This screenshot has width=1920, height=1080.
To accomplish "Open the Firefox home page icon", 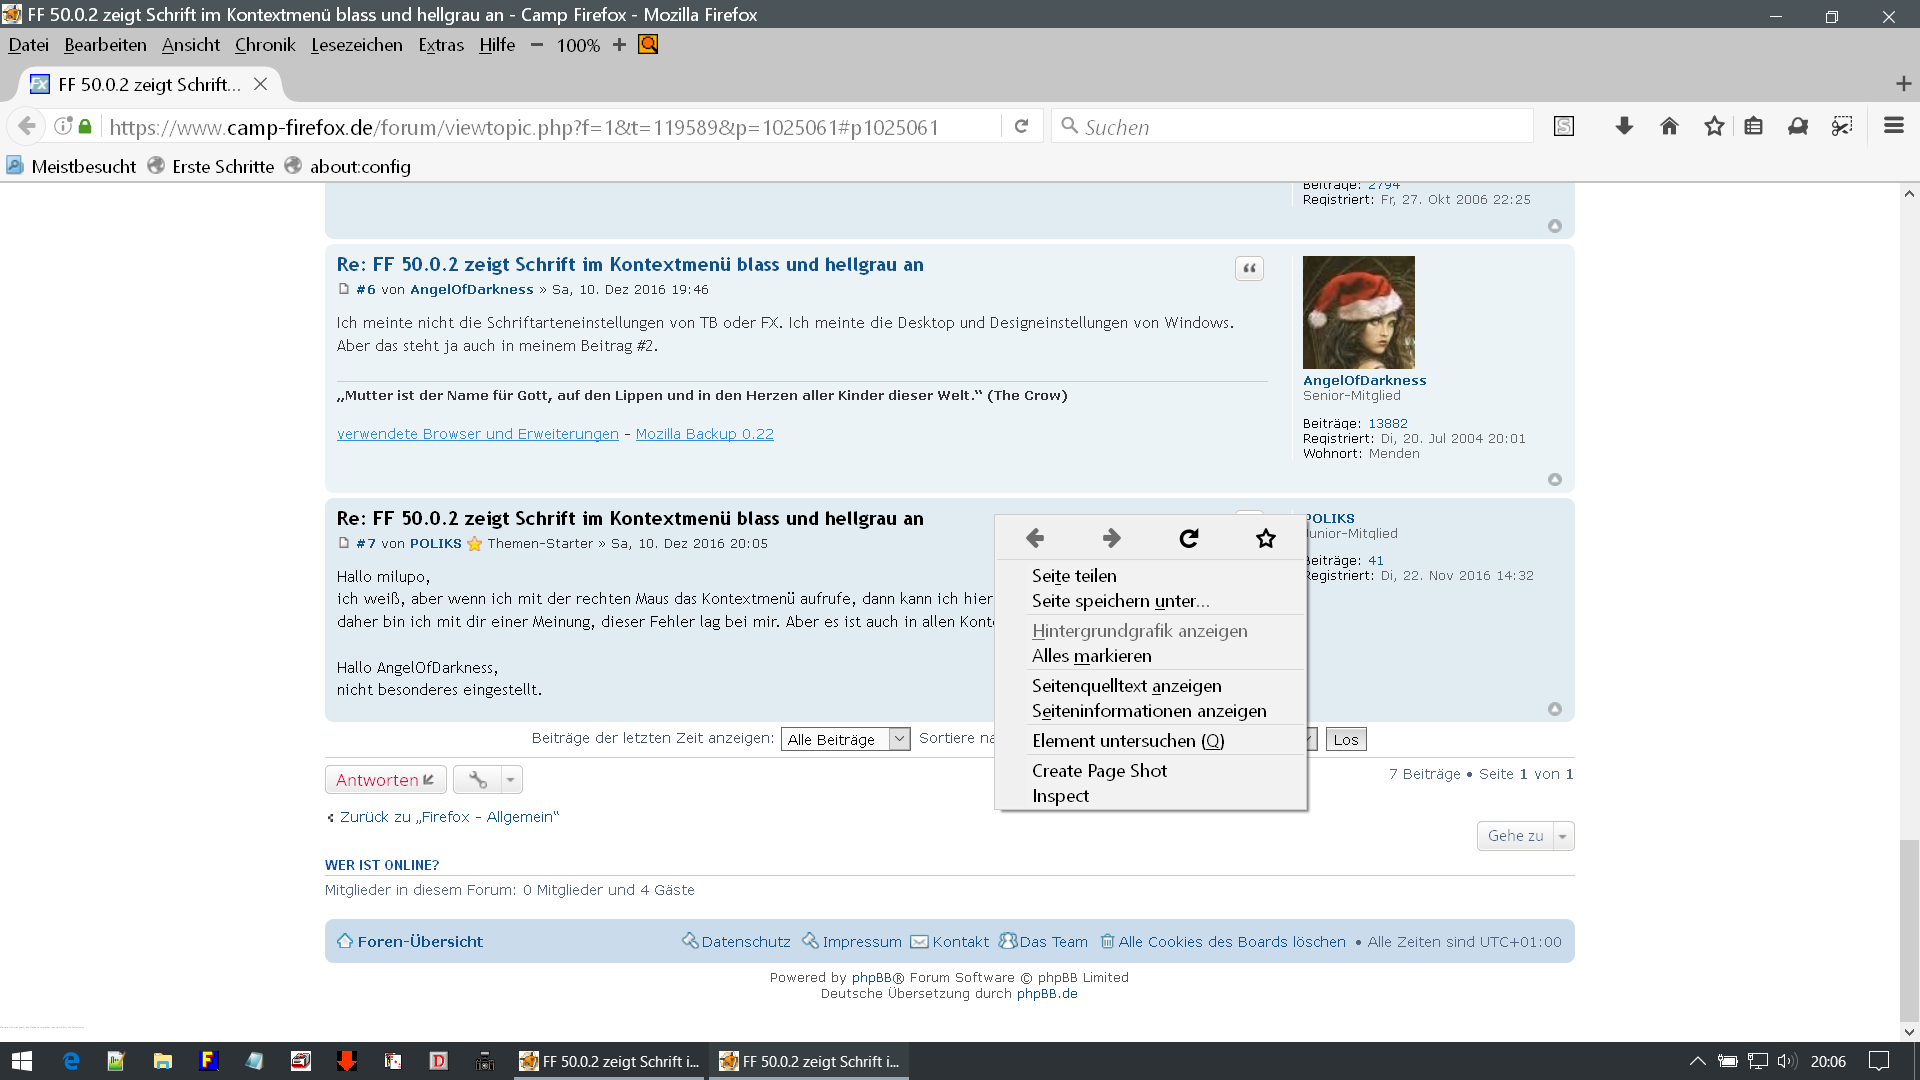I will [1669, 126].
